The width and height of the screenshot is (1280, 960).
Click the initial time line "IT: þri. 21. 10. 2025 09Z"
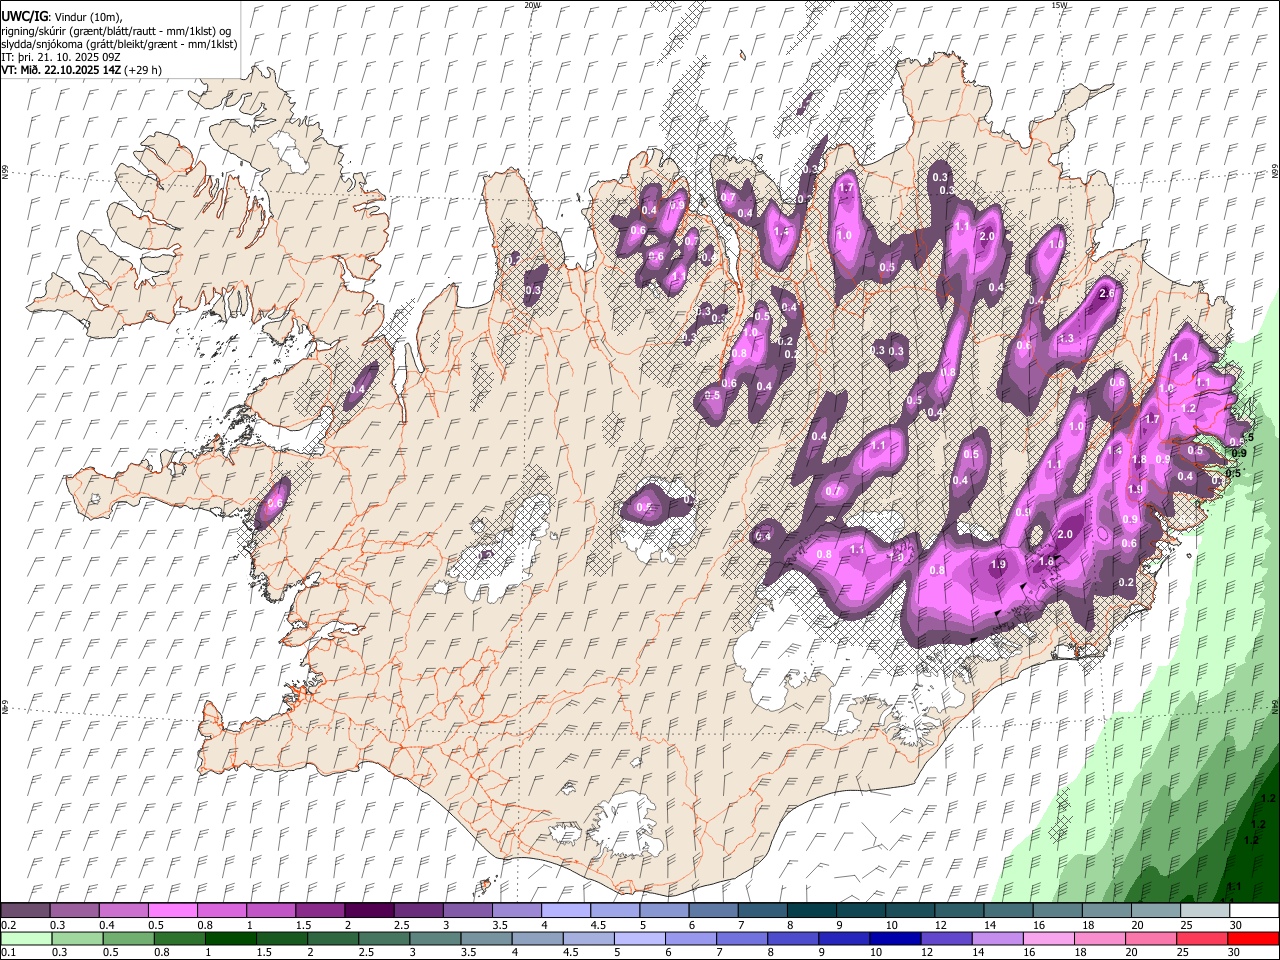coord(62,57)
